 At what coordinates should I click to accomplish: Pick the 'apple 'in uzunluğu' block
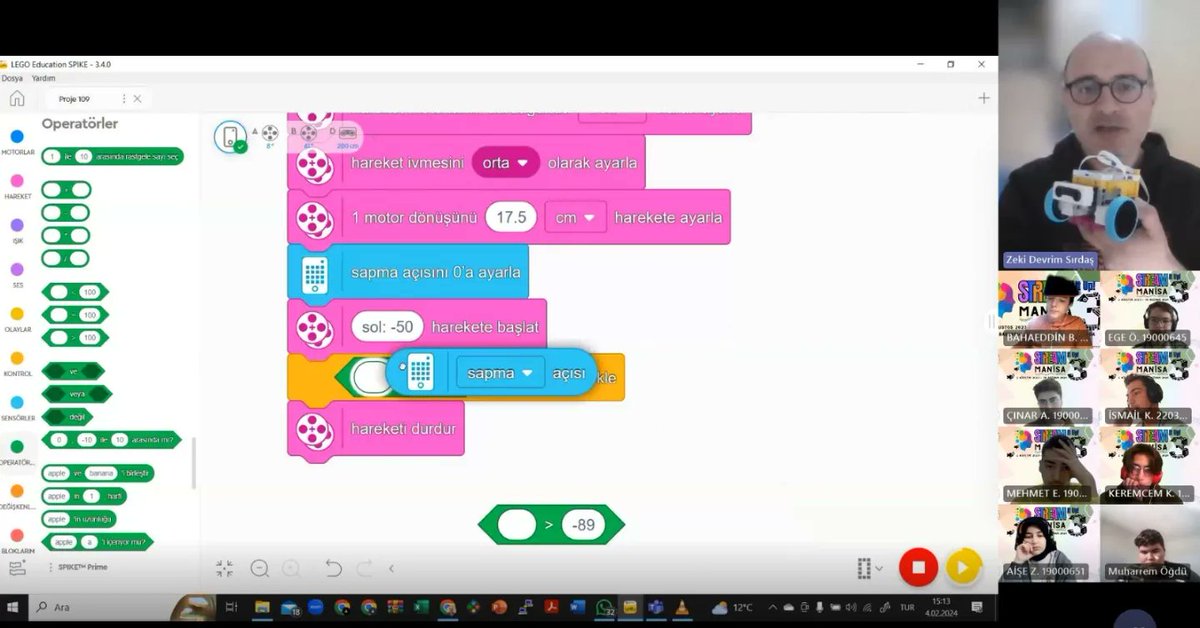point(79,519)
